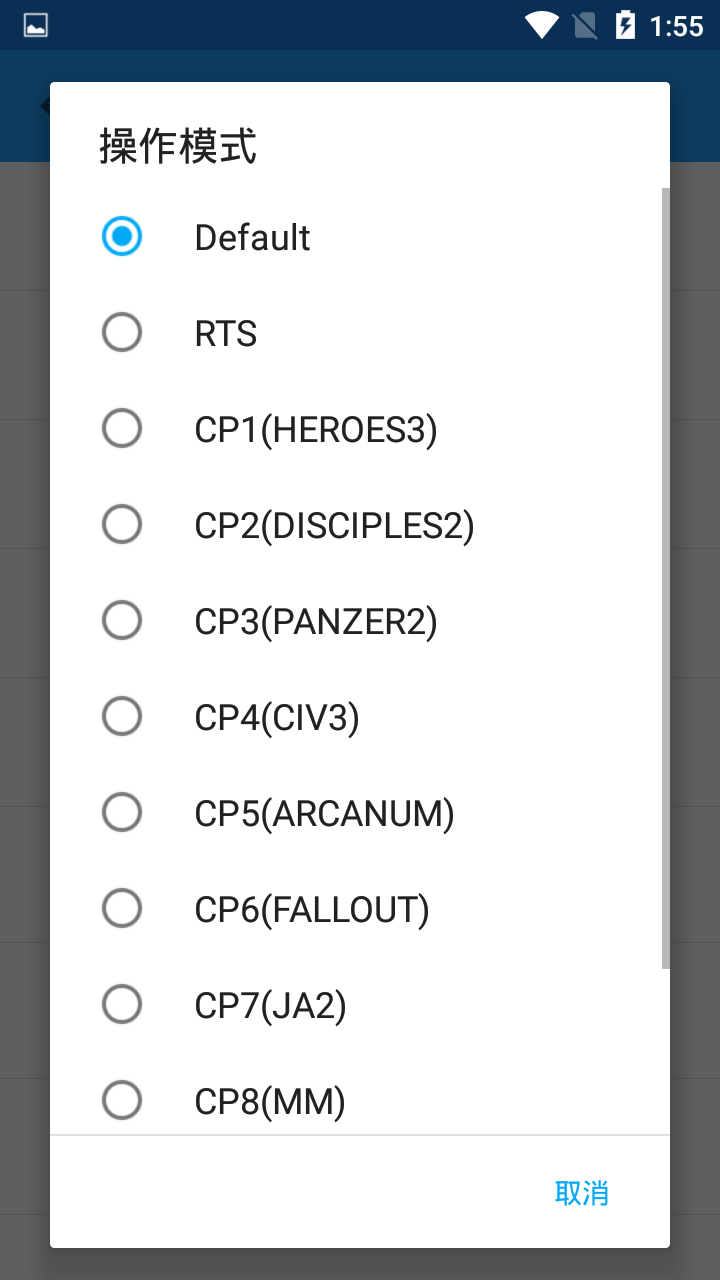
Task: Tap the RTS label text
Action: 226,334
